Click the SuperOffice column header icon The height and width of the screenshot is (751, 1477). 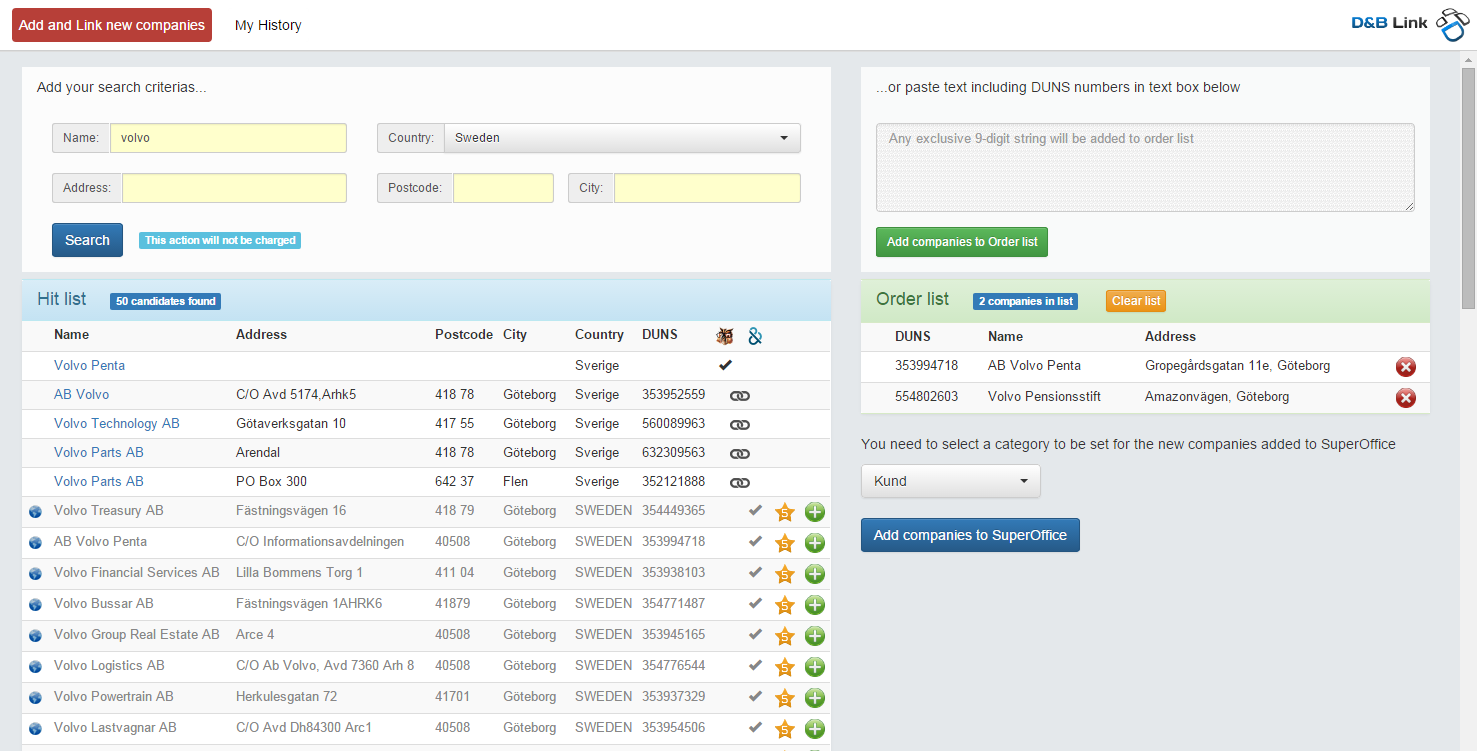coord(725,336)
